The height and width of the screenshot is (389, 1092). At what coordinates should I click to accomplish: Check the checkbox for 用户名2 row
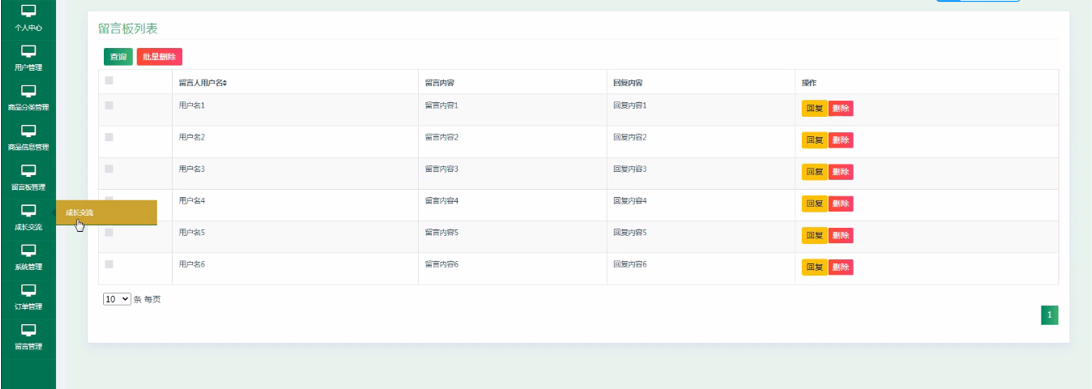109,137
